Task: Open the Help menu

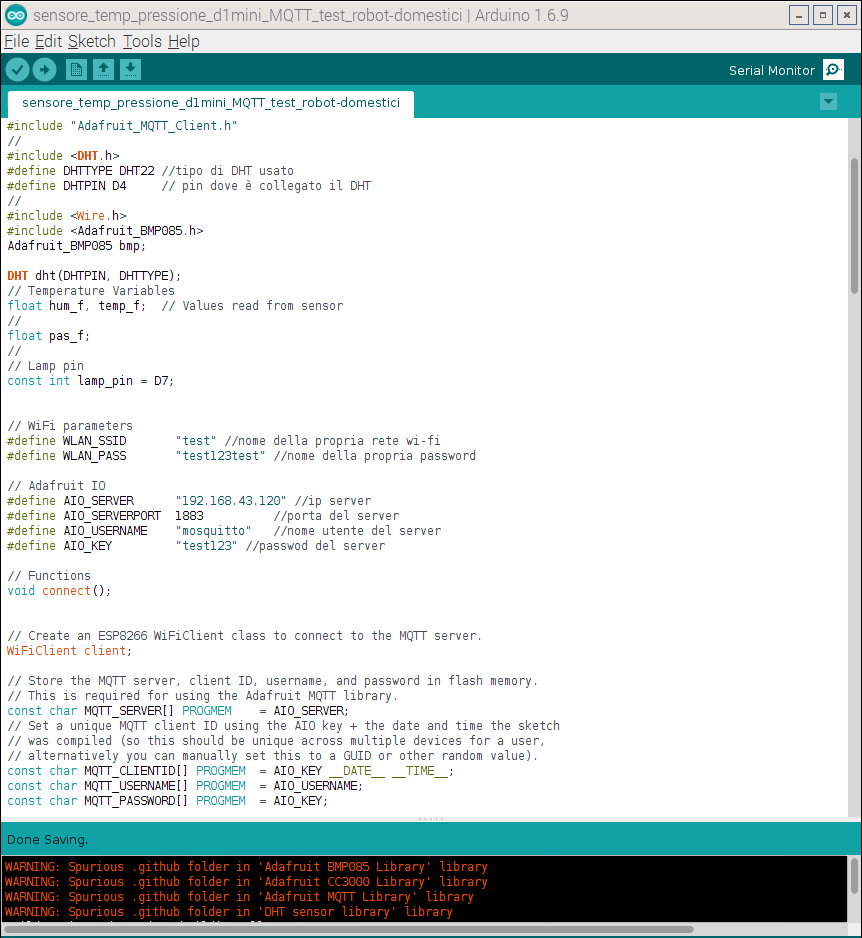Action: coord(184,41)
